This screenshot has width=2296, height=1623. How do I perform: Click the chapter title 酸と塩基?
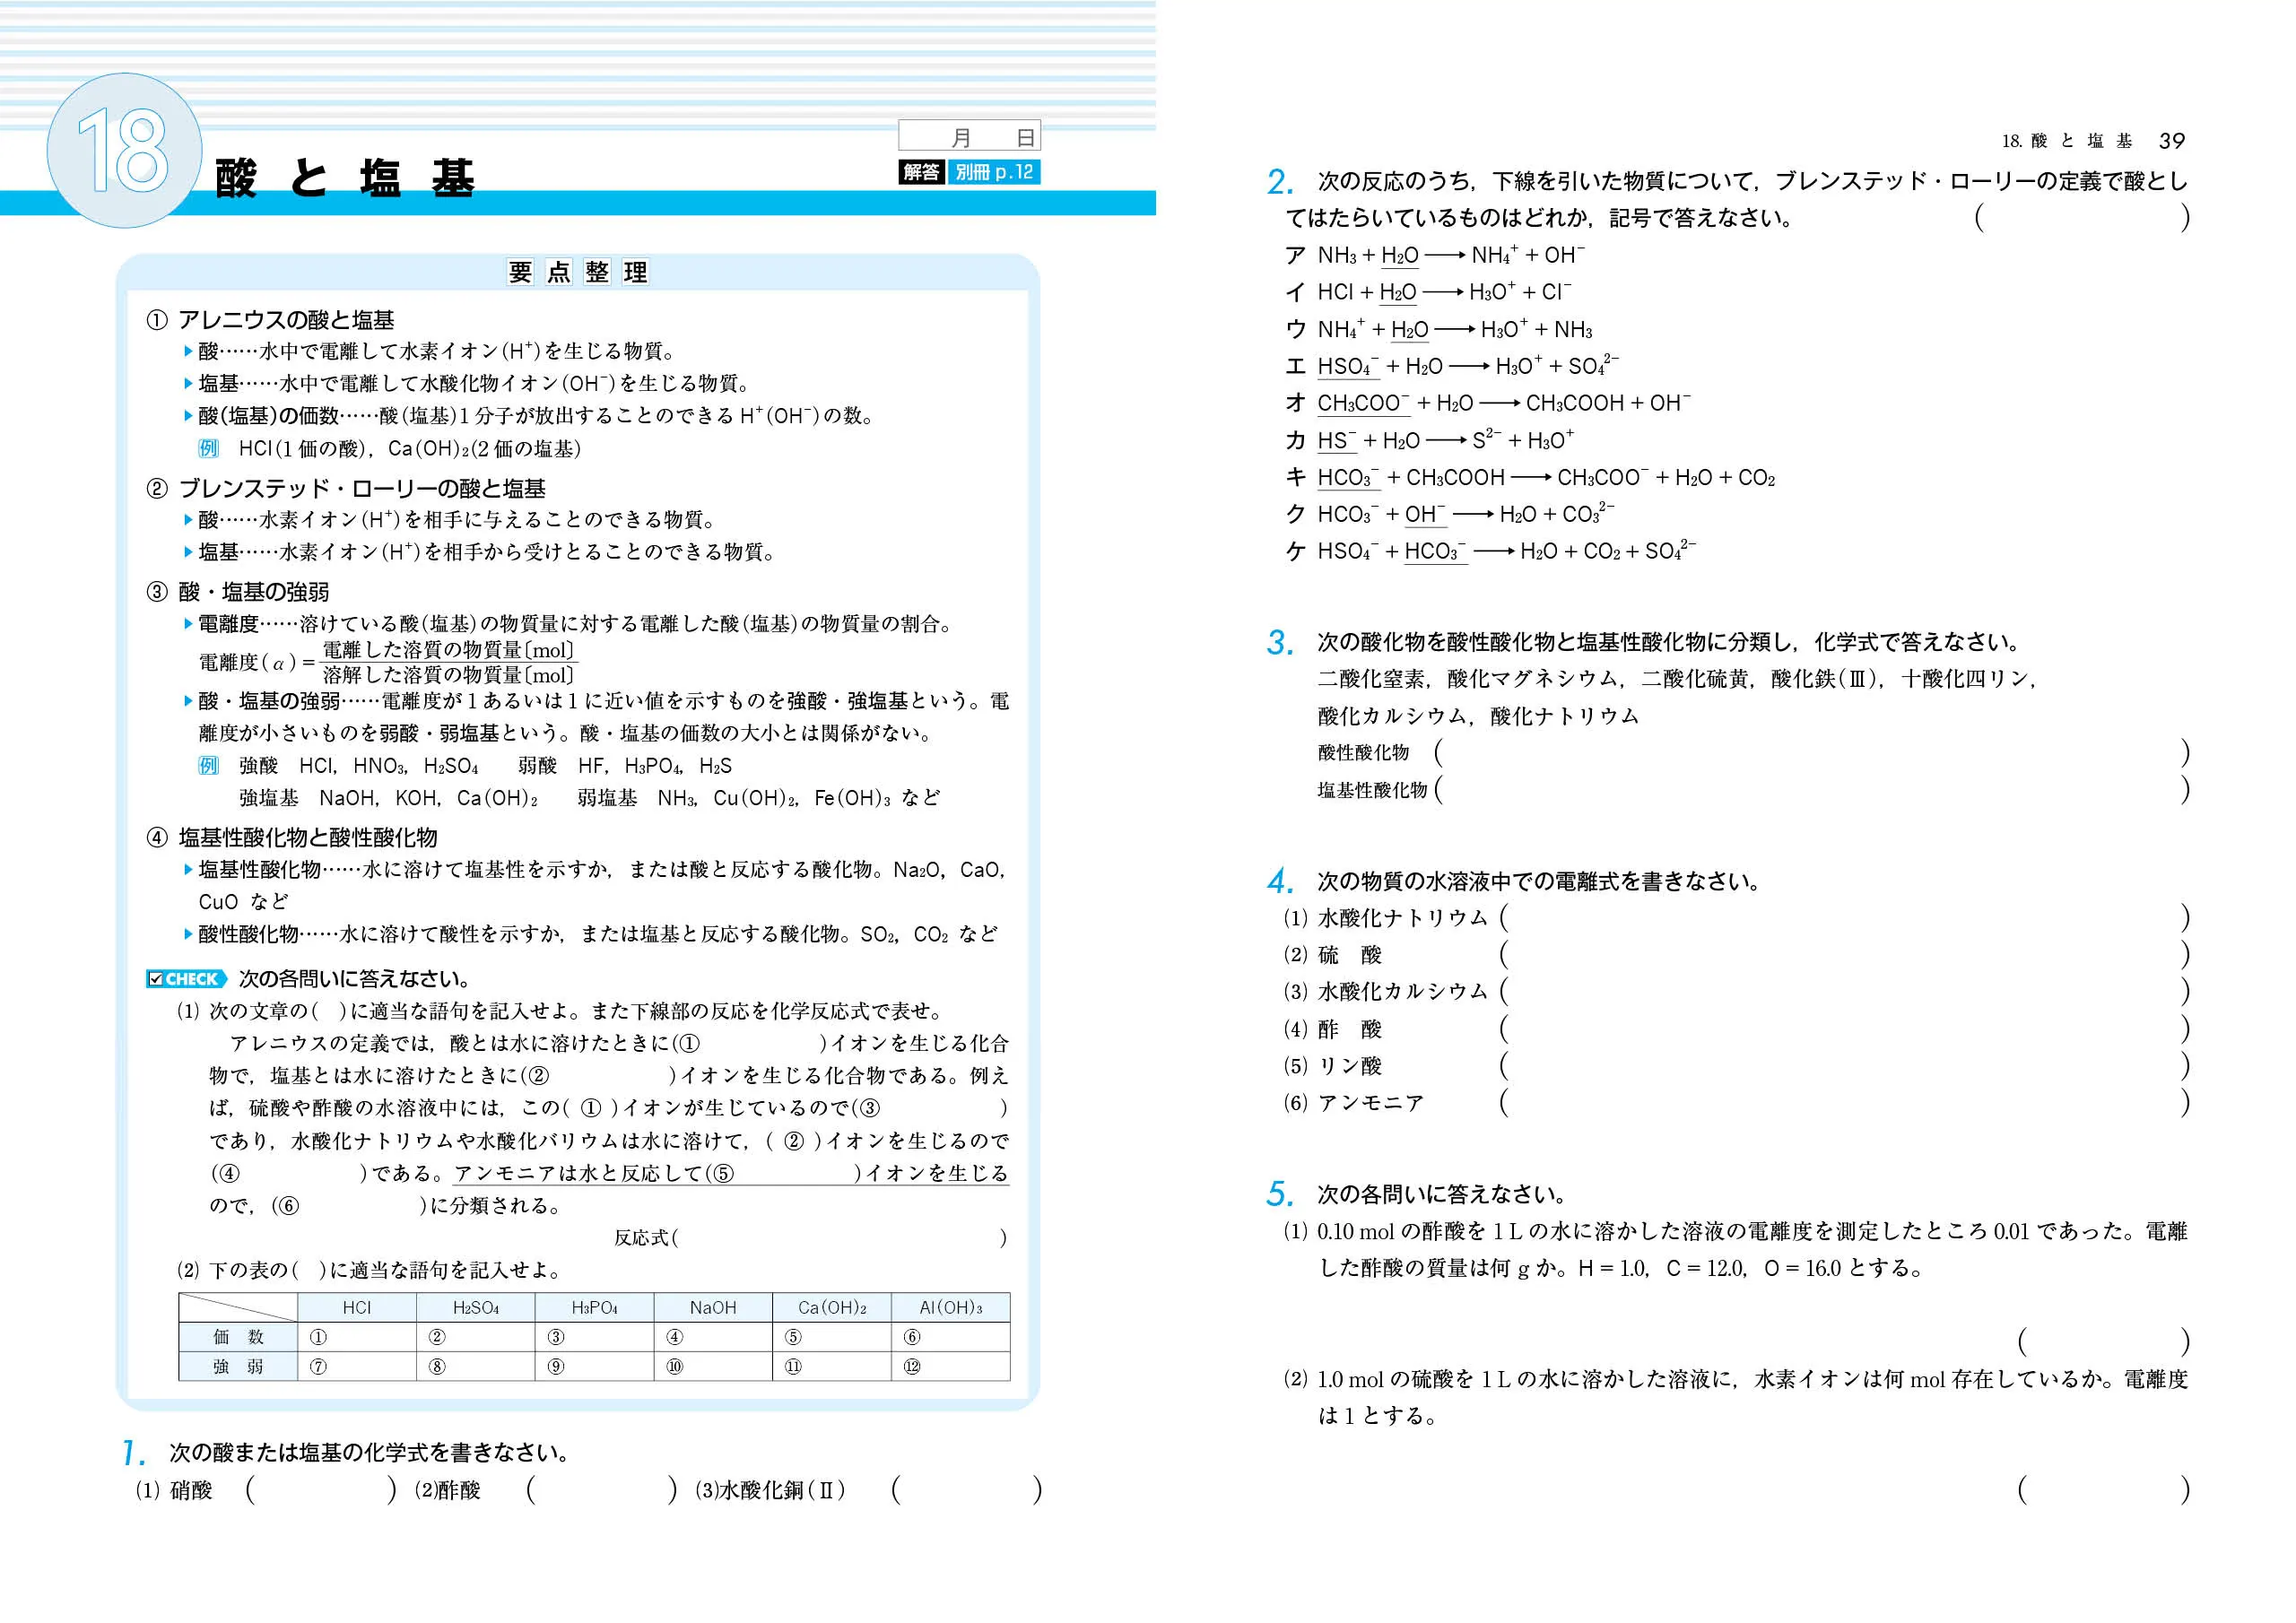(345, 178)
